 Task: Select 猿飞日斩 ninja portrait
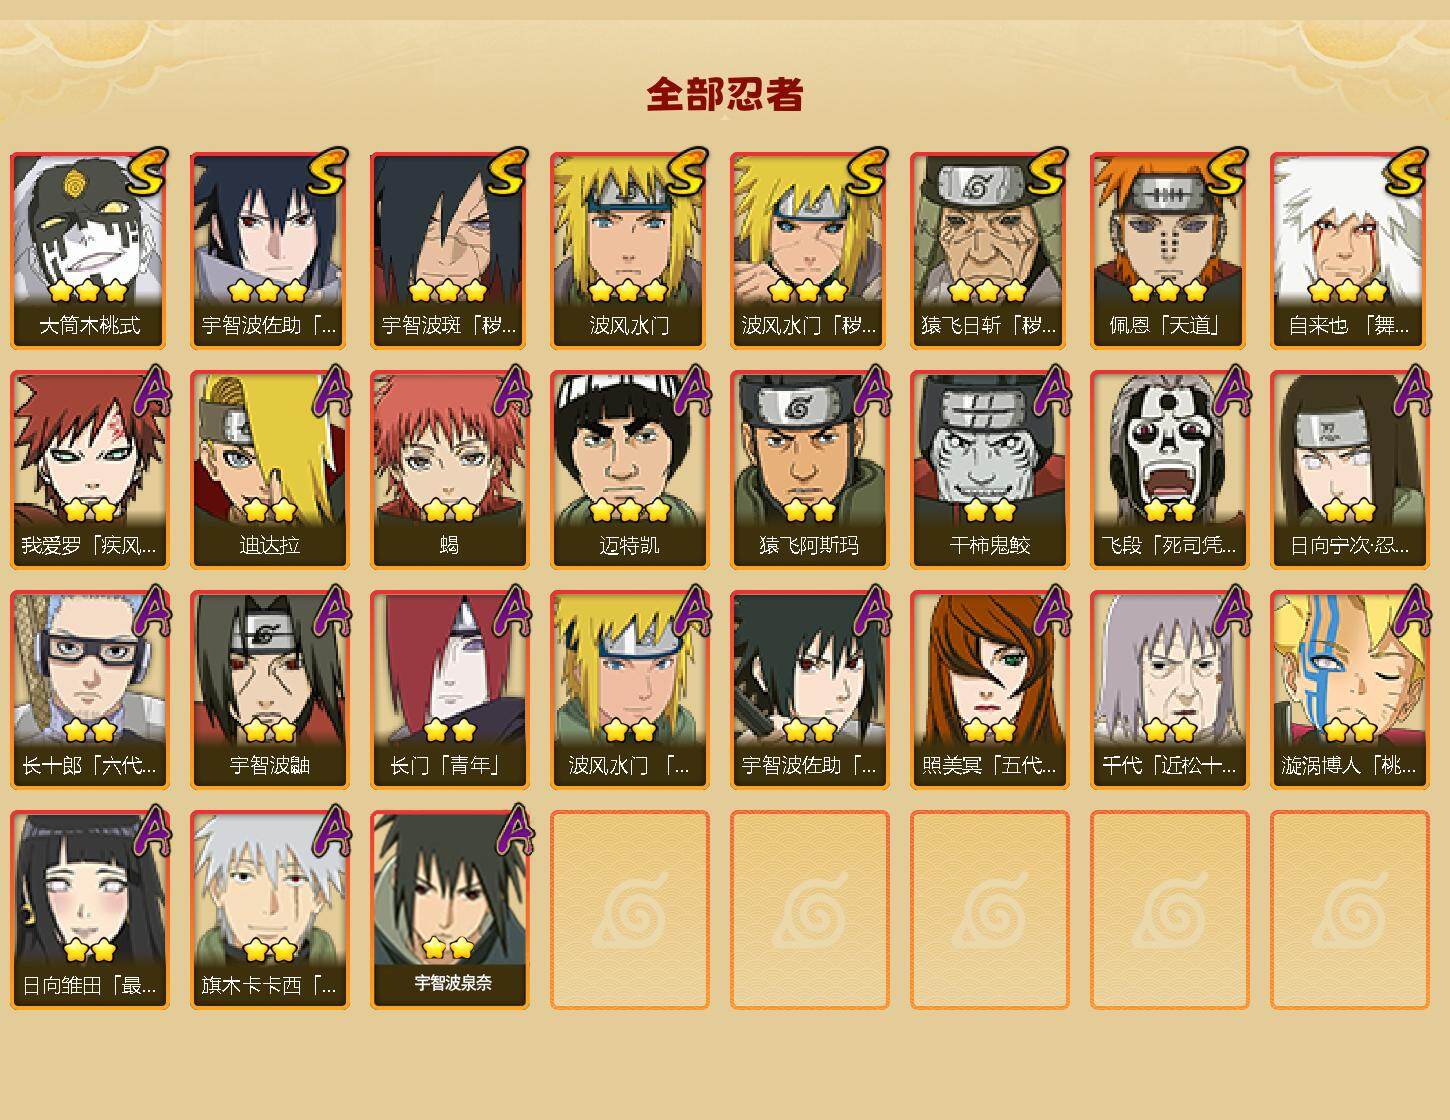(x=989, y=250)
